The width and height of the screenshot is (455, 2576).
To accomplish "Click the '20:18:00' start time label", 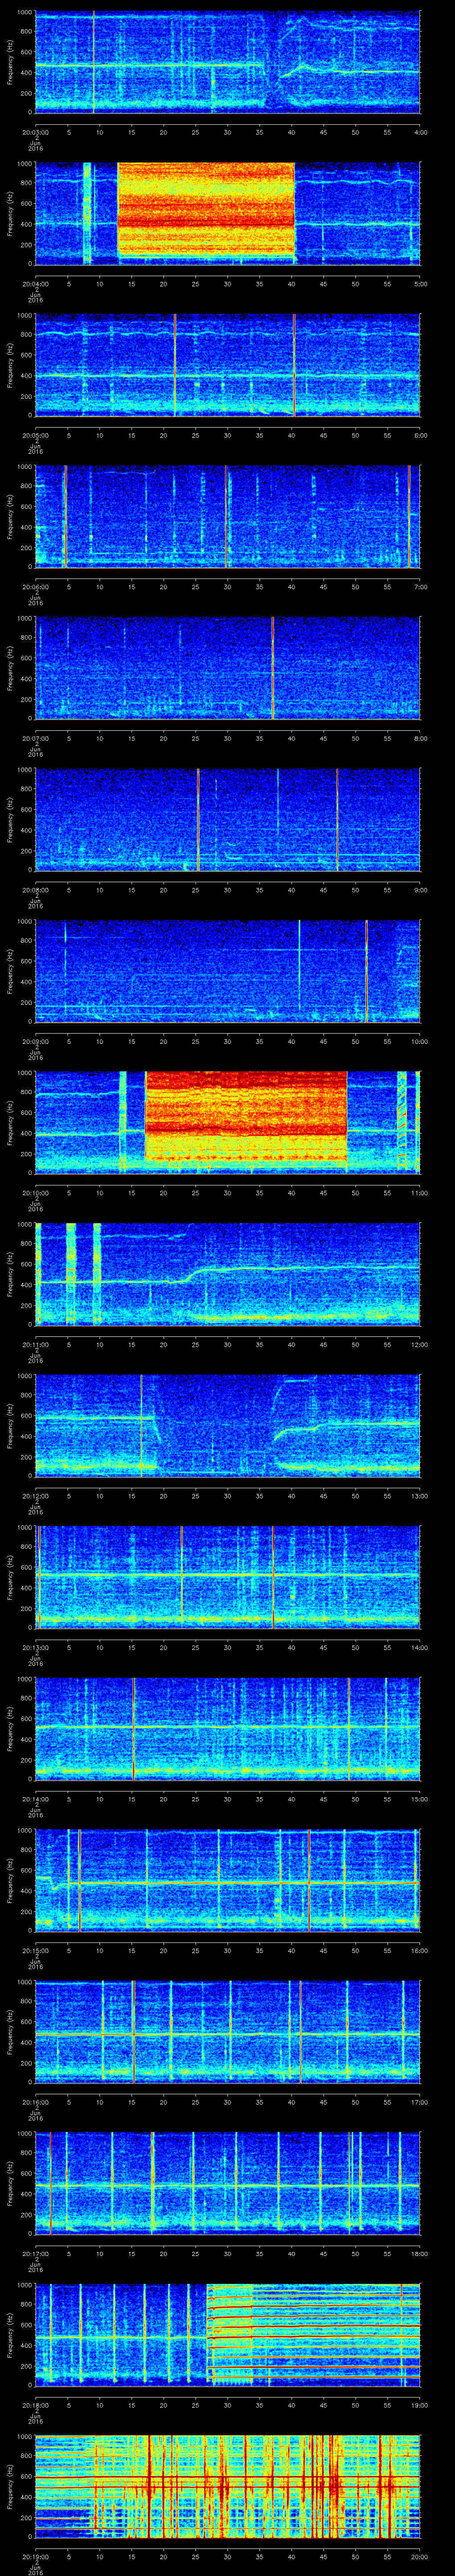I will tap(35, 2404).
